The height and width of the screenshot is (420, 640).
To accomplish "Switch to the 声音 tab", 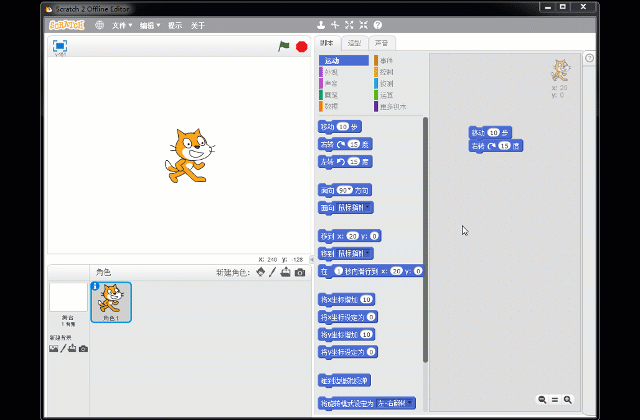I will click(381, 43).
